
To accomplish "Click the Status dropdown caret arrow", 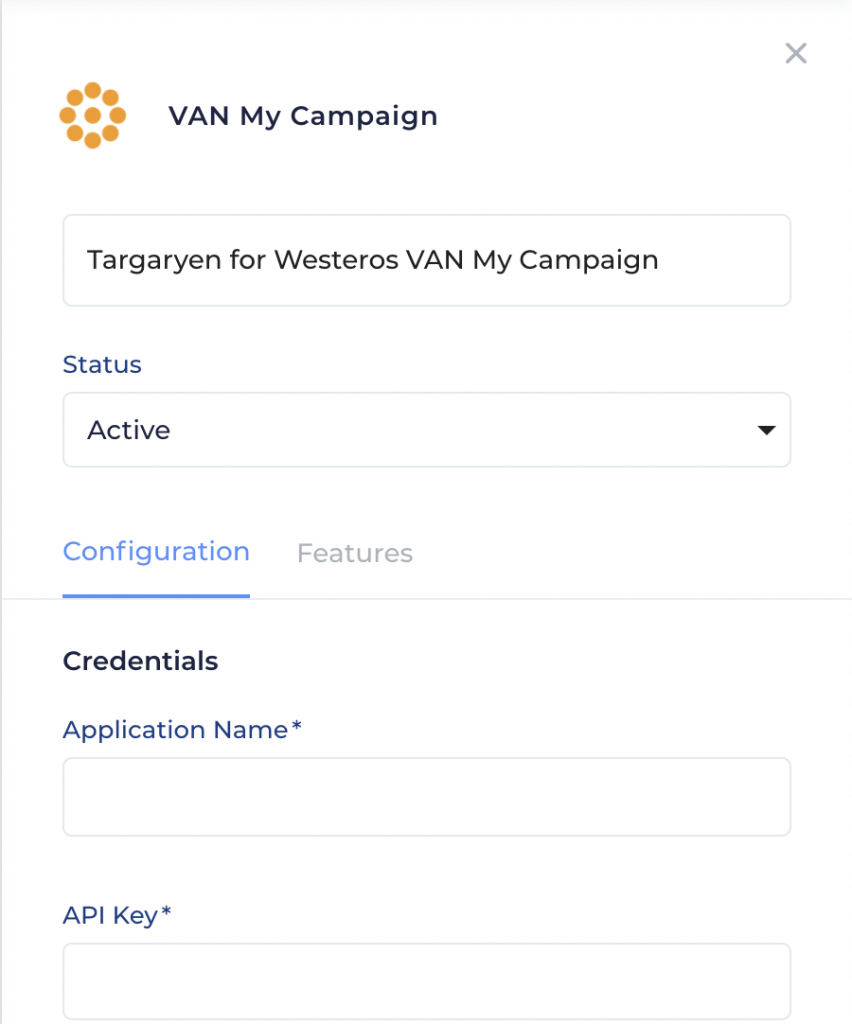I will tap(766, 430).
